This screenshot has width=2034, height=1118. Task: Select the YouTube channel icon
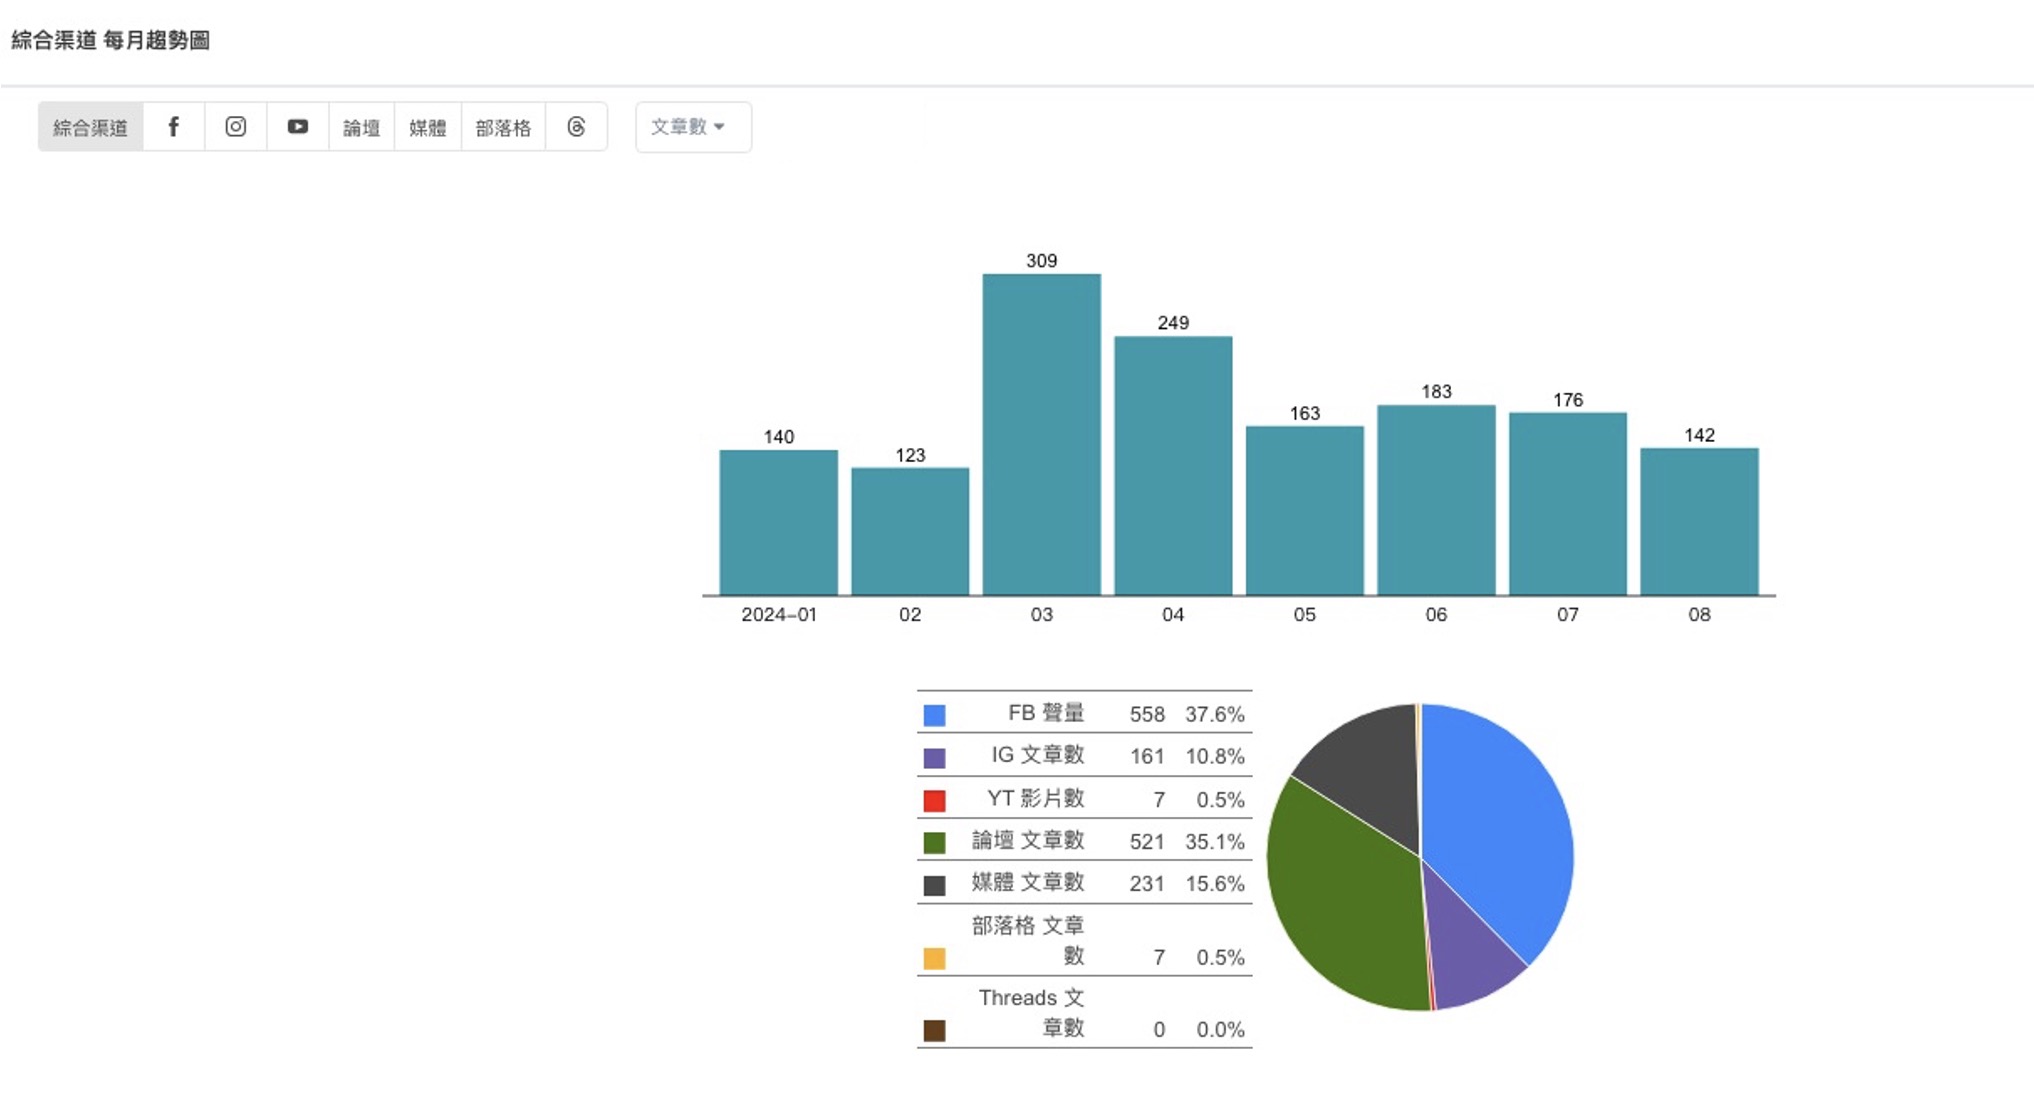(297, 127)
